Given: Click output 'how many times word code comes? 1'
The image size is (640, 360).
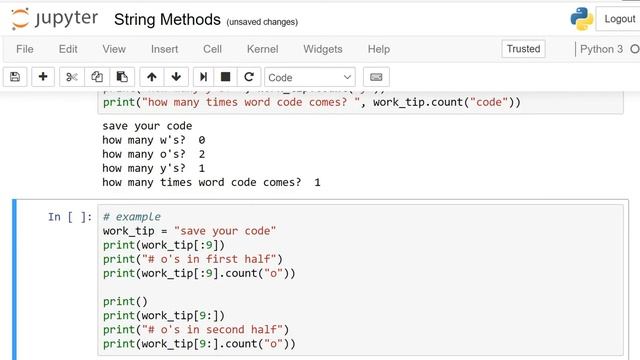Looking at the screenshot, I should (211, 182).
